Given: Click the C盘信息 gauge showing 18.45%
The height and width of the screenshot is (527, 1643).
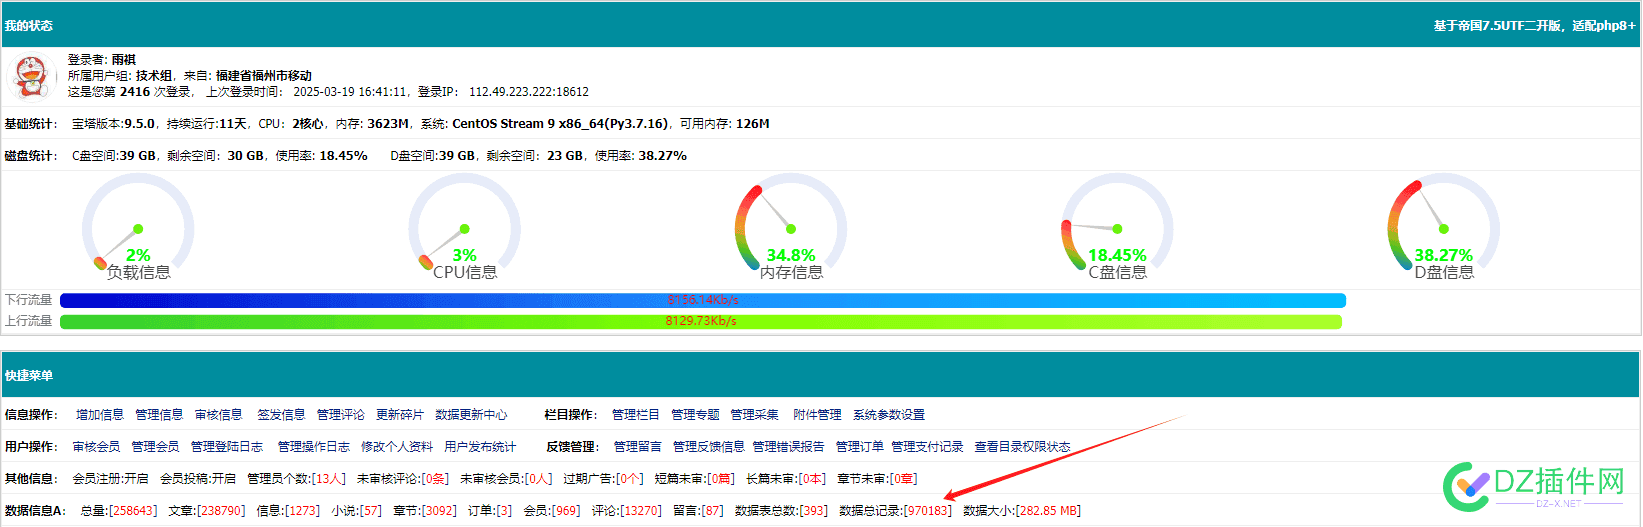Looking at the screenshot, I should coord(1117,227).
